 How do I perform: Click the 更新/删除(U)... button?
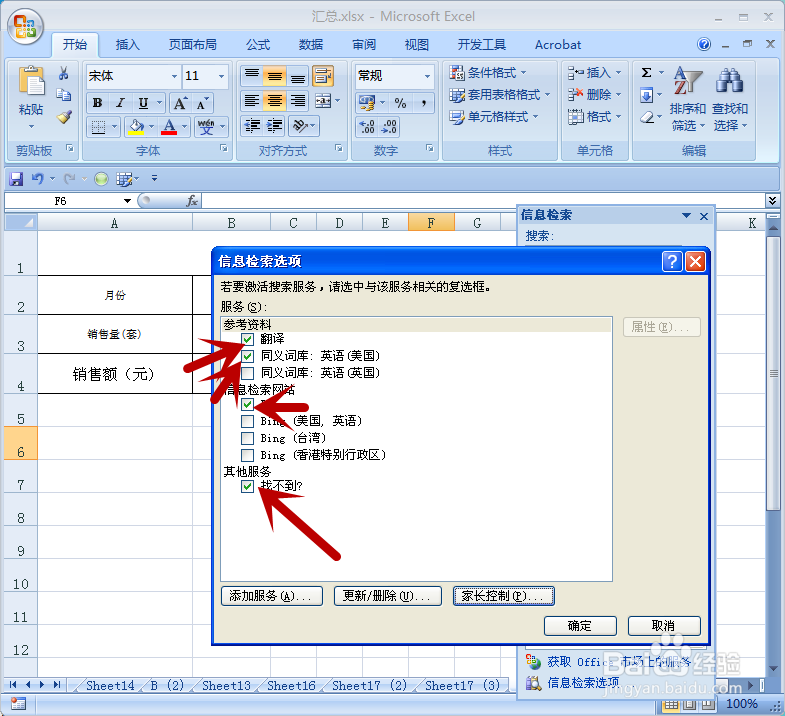coord(387,596)
